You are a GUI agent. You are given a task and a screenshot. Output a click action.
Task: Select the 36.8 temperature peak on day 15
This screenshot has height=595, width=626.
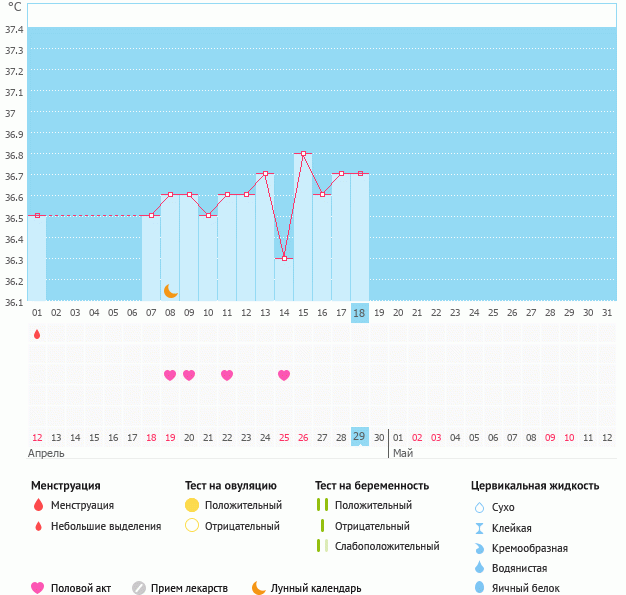pyautogui.click(x=303, y=154)
